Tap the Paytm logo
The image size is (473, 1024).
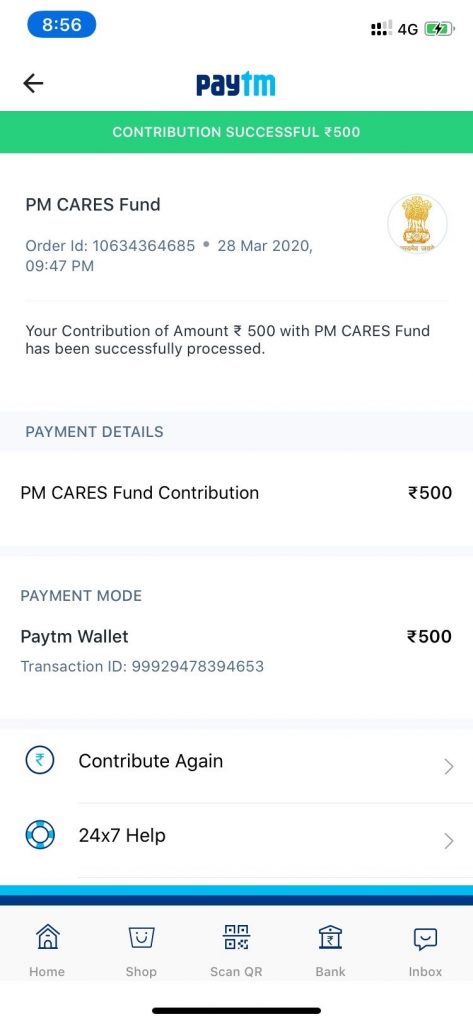[x=236, y=85]
